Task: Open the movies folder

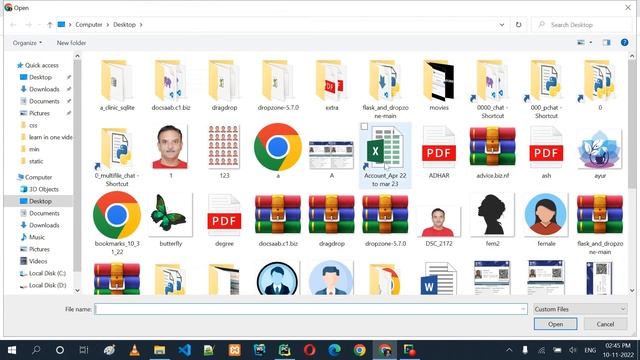Action: tap(439, 85)
